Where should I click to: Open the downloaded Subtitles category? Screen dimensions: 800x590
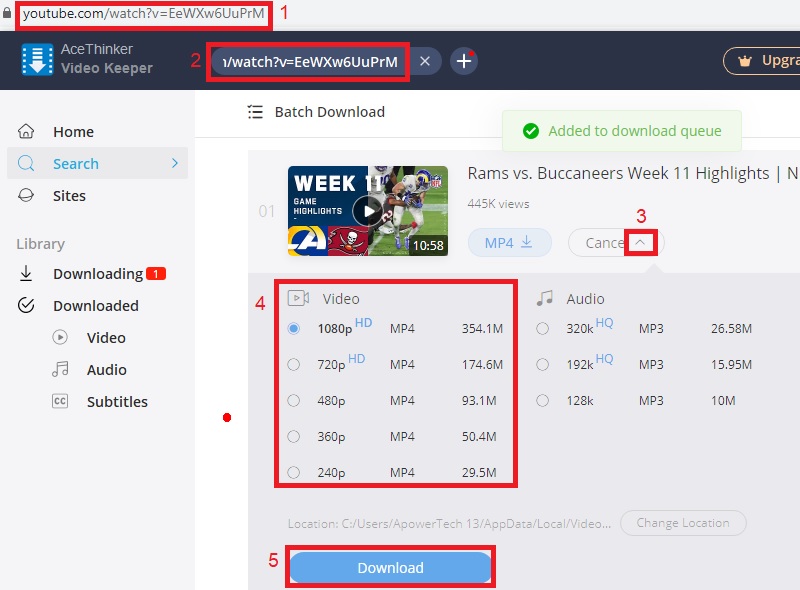[x=117, y=401]
